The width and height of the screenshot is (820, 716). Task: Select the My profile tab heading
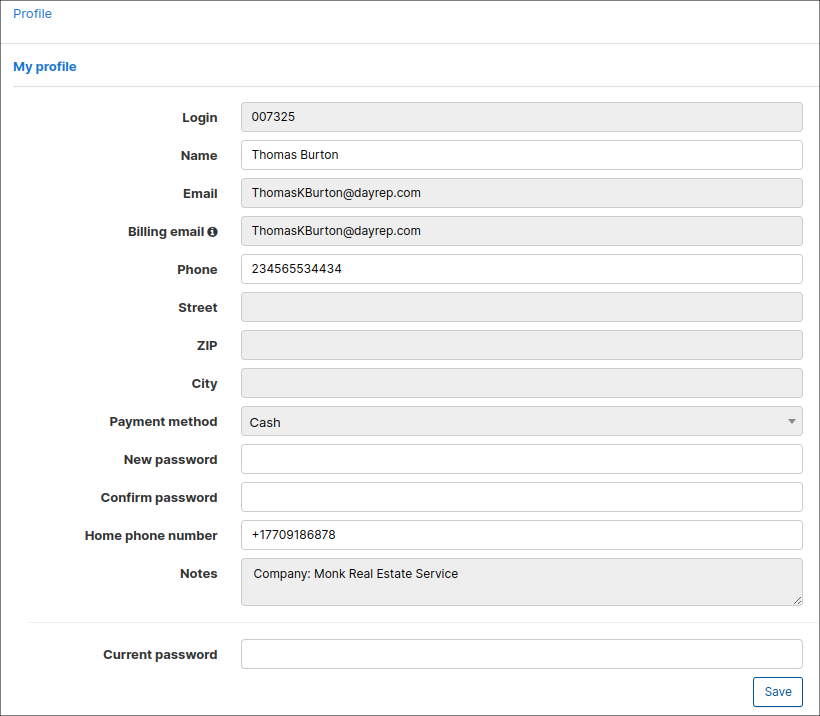[45, 67]
